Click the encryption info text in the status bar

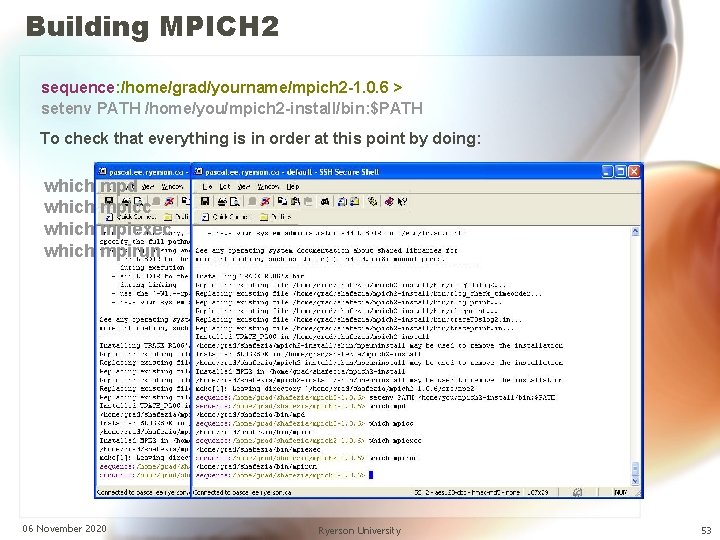point(467,492)
